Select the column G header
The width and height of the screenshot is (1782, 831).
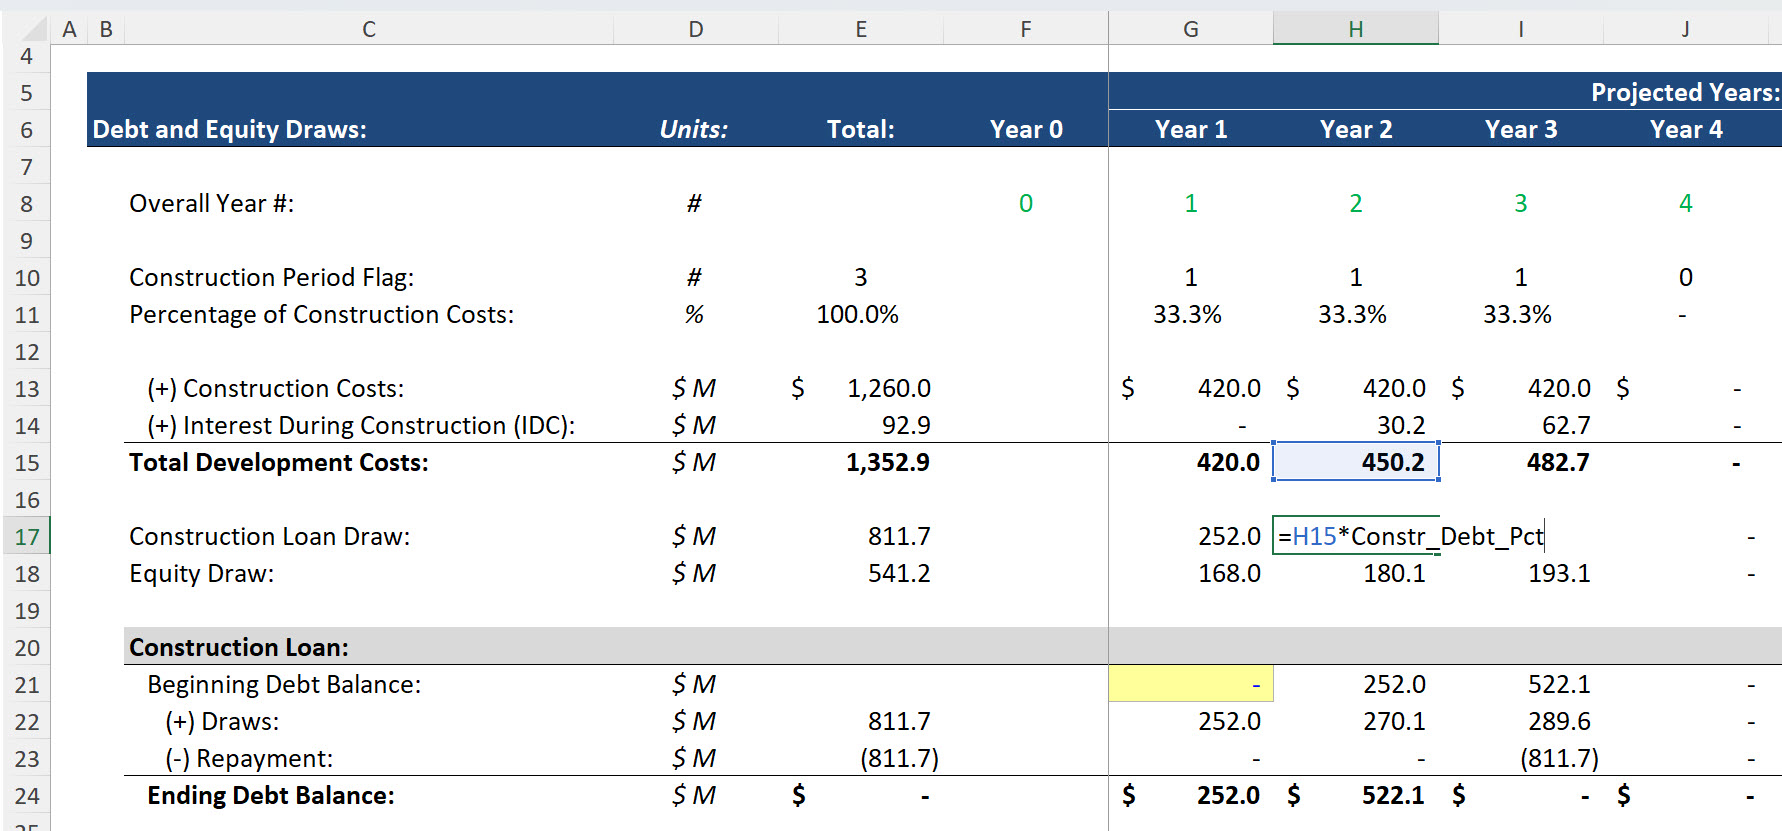[x=1191, y=29]
